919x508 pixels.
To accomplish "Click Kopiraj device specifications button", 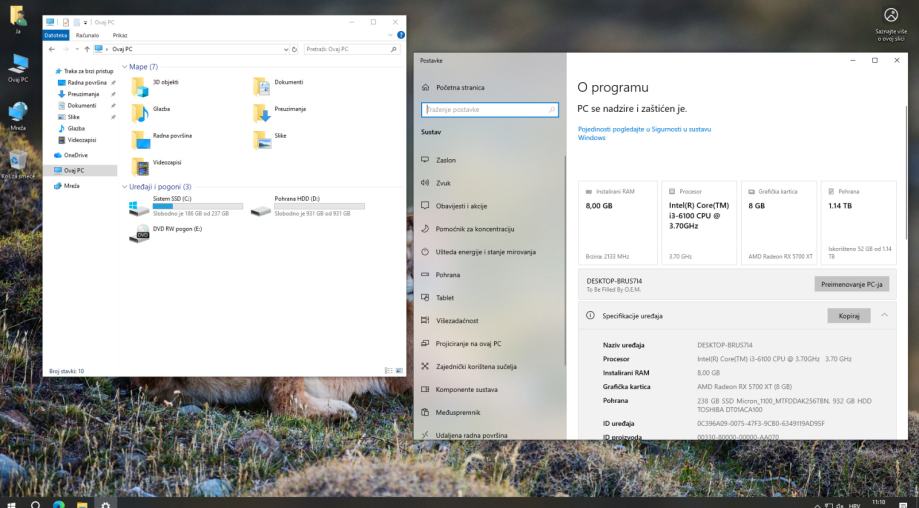I will (x=849, y=316).
